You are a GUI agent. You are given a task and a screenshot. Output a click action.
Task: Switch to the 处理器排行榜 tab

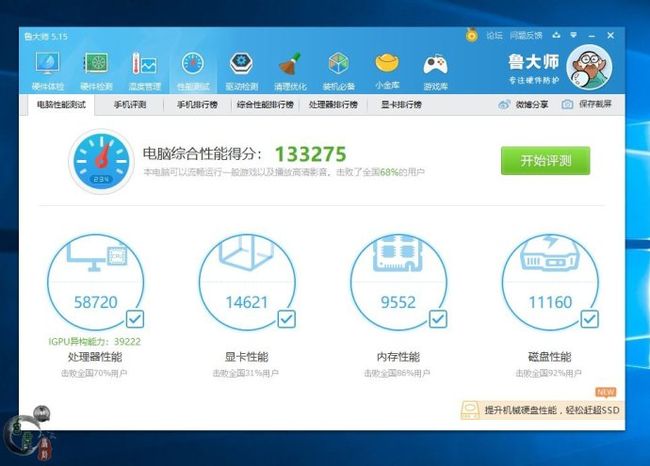pyautogui.click(x=333, y=104)
